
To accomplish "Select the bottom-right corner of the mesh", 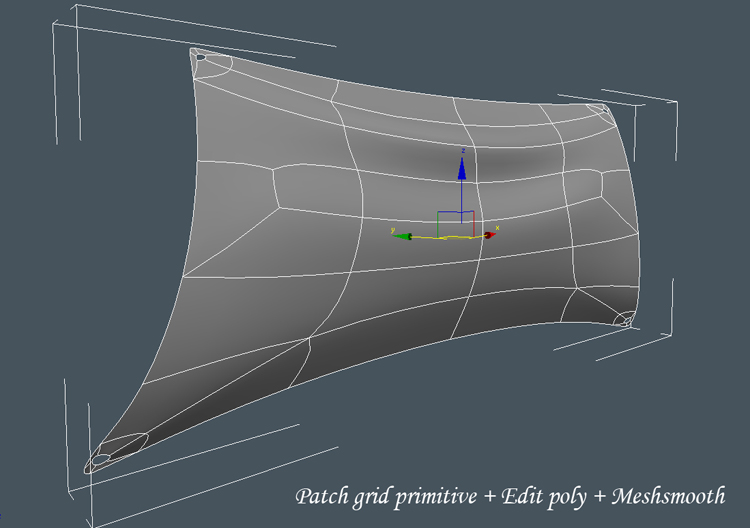I will pyautogui.click(x=629, y=322).
